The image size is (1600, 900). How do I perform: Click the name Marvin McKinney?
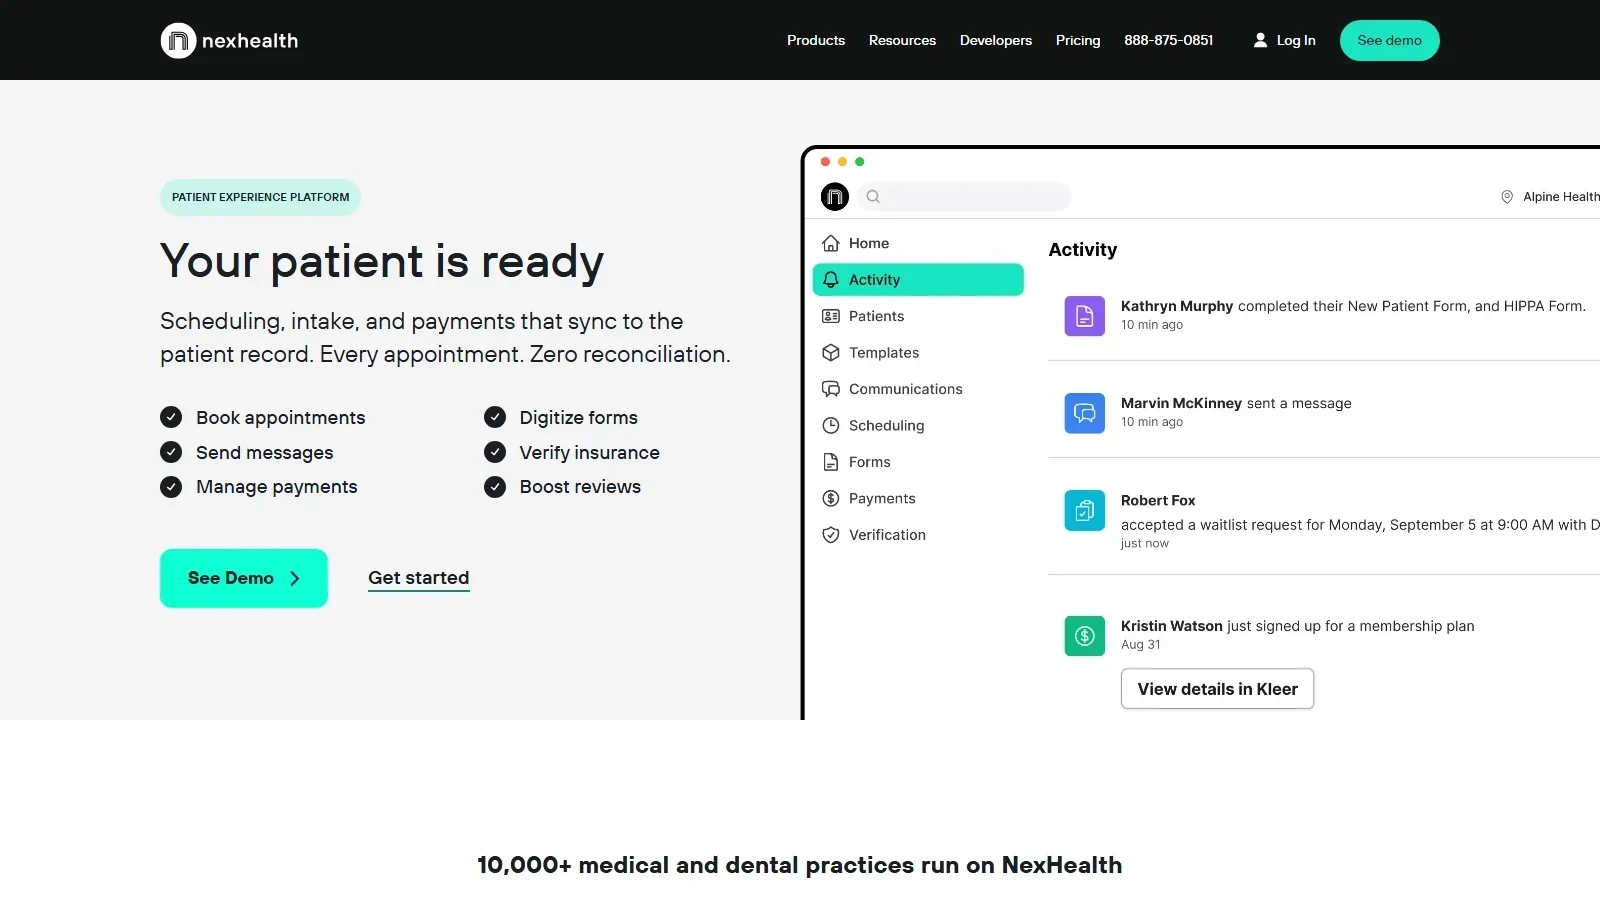coord(1181,403)
